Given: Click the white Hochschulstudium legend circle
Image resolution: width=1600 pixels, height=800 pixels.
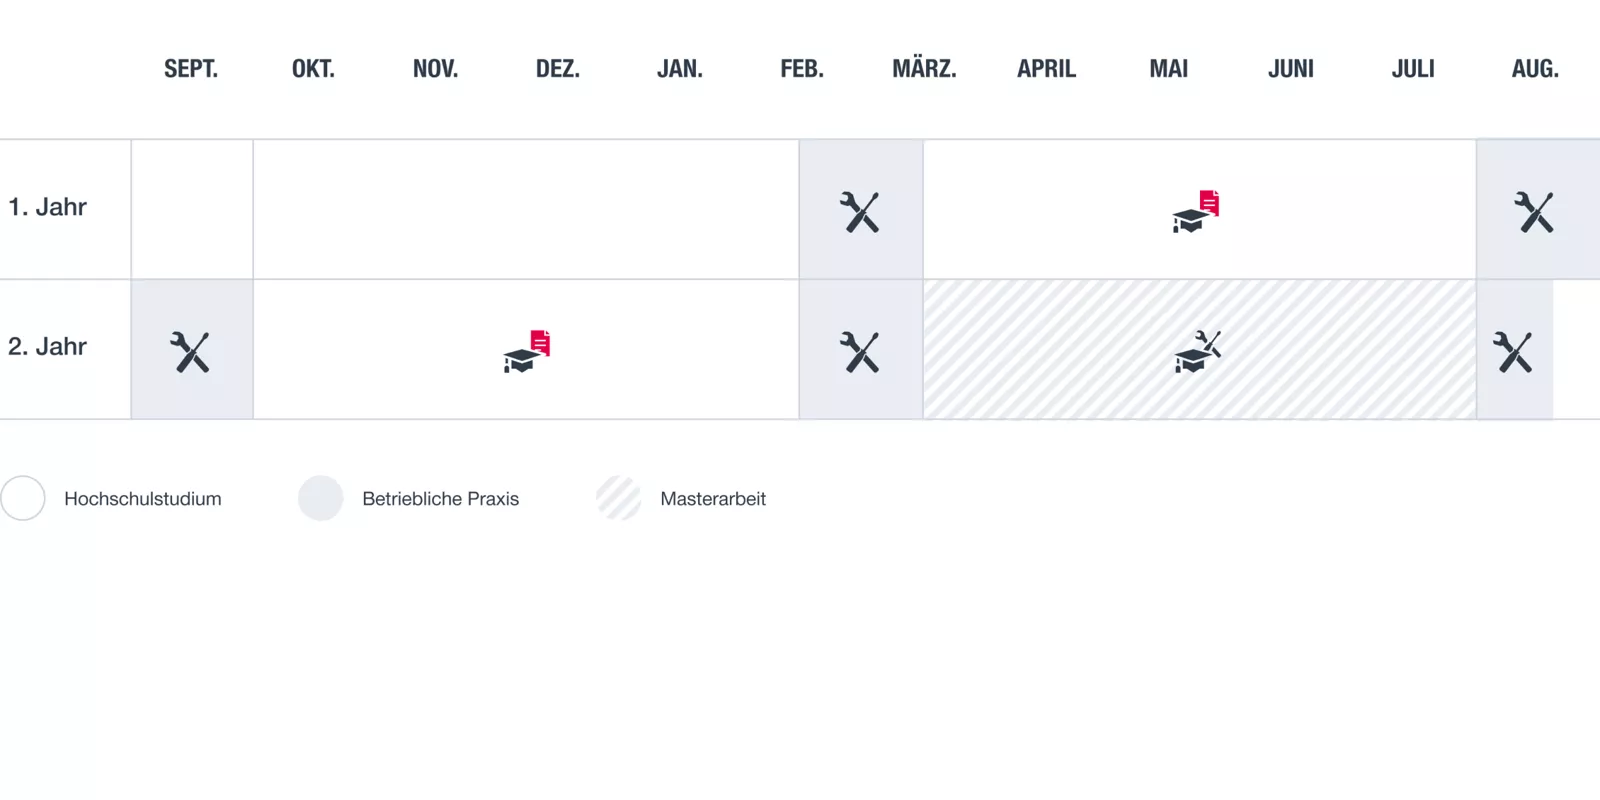Looking at the screenshot, I should [23, 498].
